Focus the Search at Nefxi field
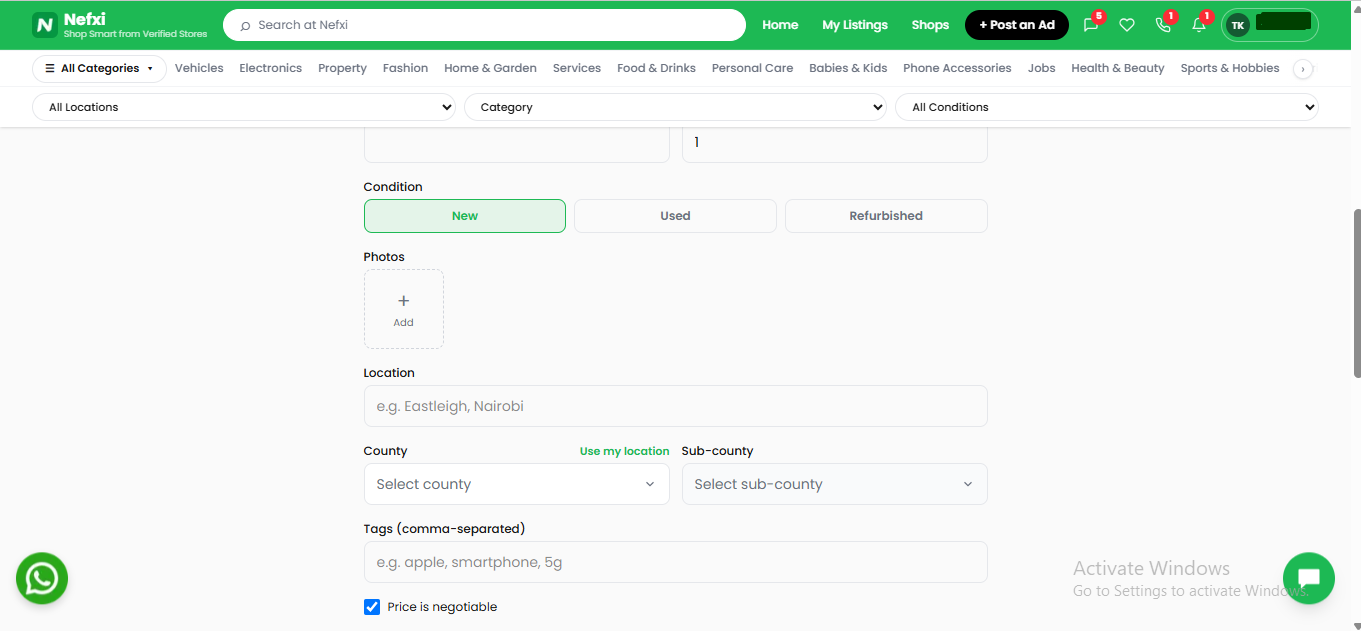This screenshot has height=631, width=1361. 484,25
